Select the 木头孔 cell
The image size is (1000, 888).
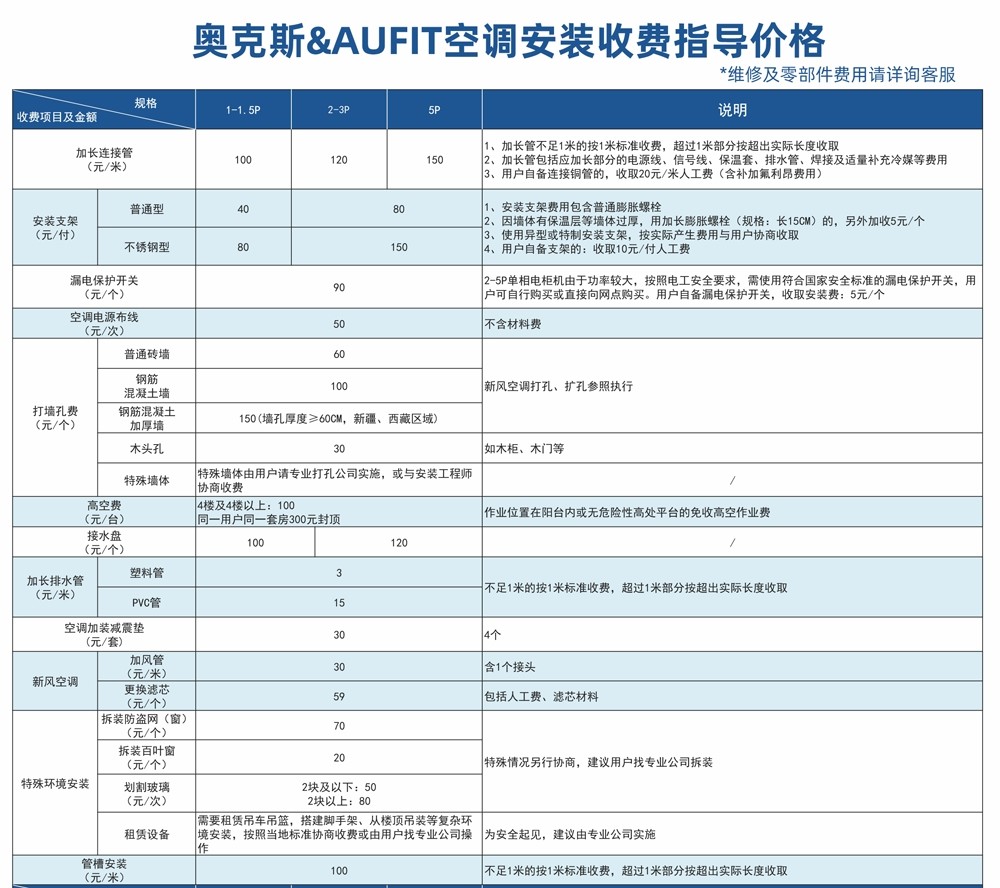tap(147, 448)
